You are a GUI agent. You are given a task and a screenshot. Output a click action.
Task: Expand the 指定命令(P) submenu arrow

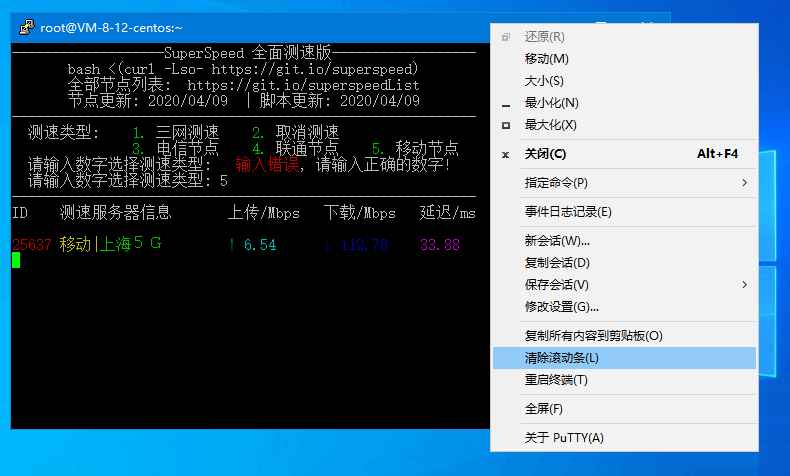pos(744,183)
